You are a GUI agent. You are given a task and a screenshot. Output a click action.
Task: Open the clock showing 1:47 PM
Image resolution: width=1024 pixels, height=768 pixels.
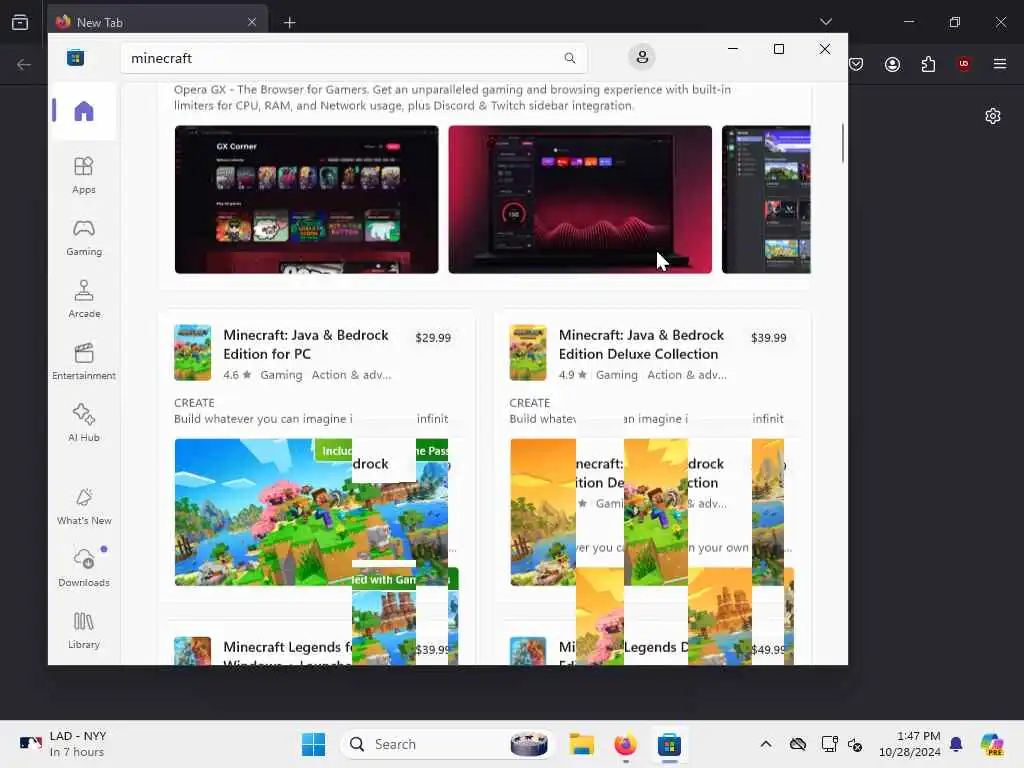click(910, 744)
